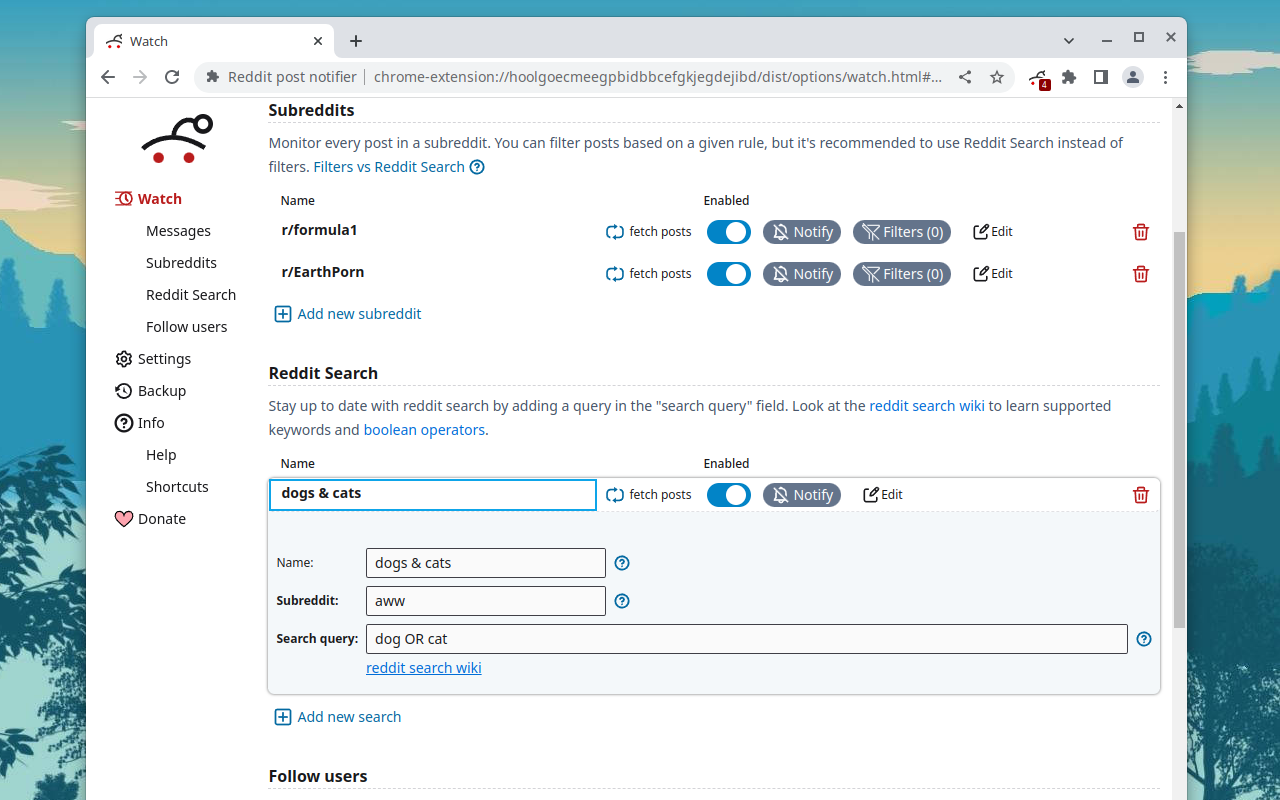The image size is (1280, 800).
Task: Open Filters (0) for r/EarthPorn
Action: [x=902, y=274]
